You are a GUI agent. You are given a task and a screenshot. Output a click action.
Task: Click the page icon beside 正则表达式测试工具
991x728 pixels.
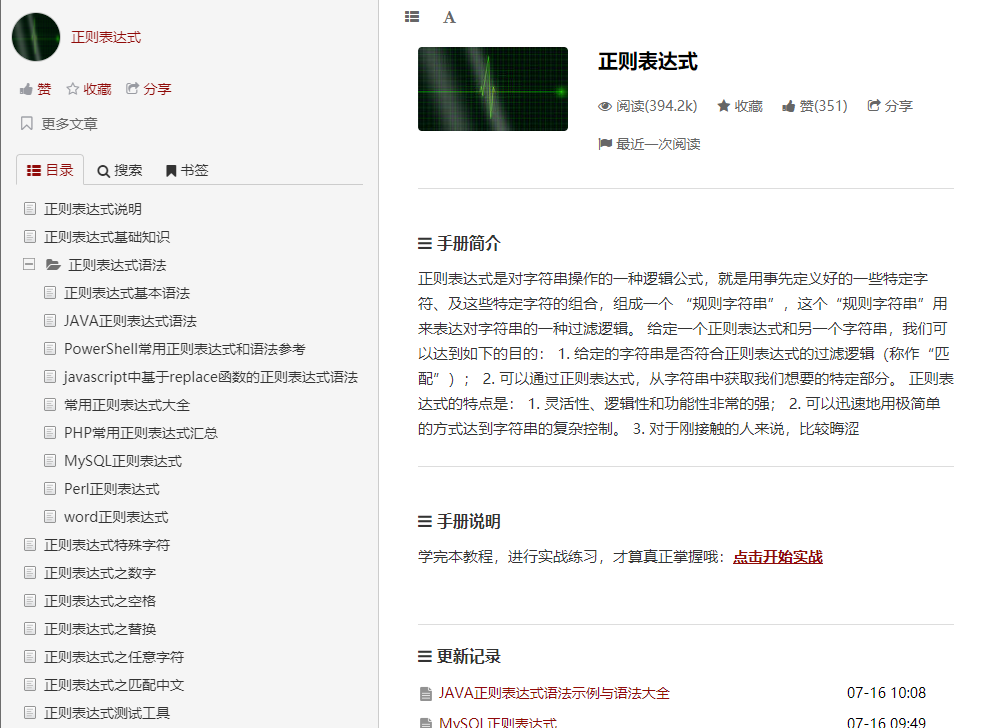pos(30,712)
